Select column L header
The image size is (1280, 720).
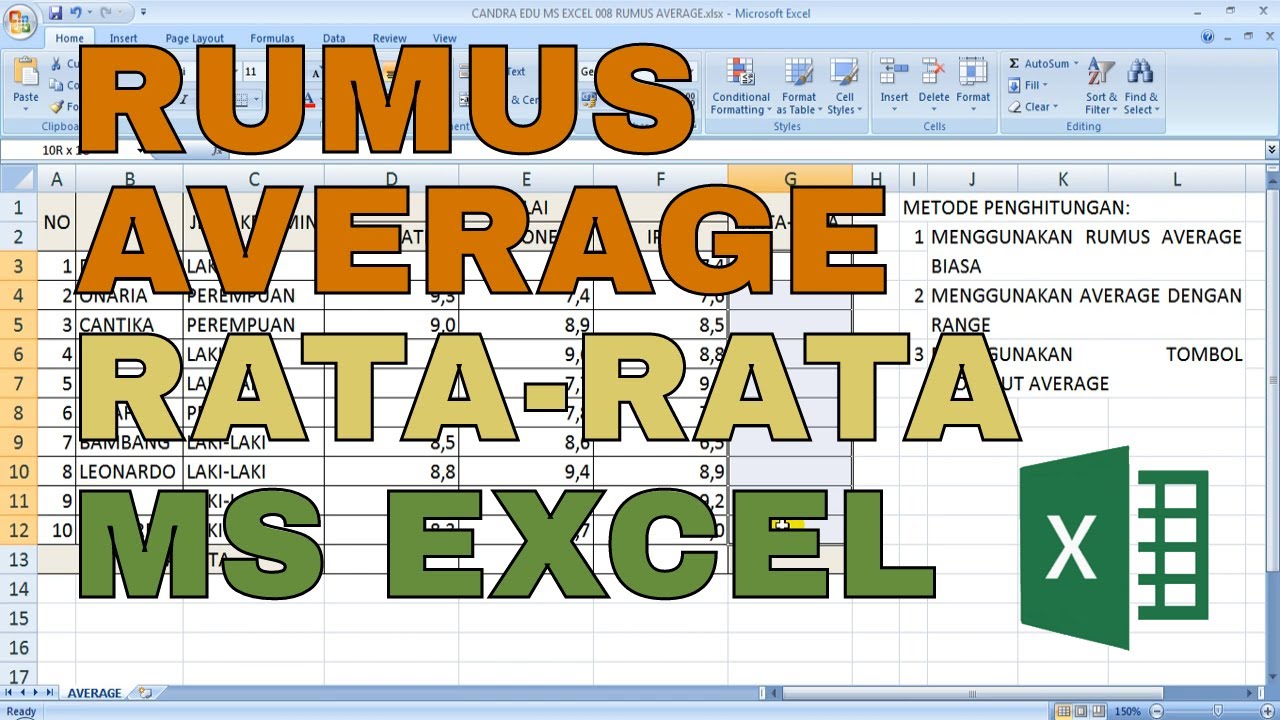[x=1177, y=179]
